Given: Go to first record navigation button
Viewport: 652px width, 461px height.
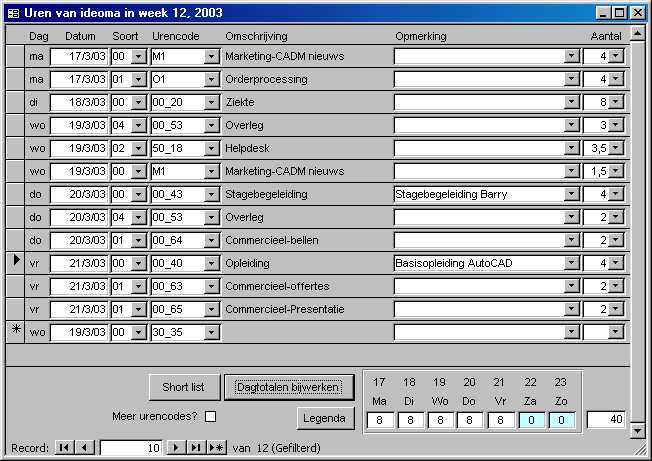Looking at the screenshot, I should point(64,448).
